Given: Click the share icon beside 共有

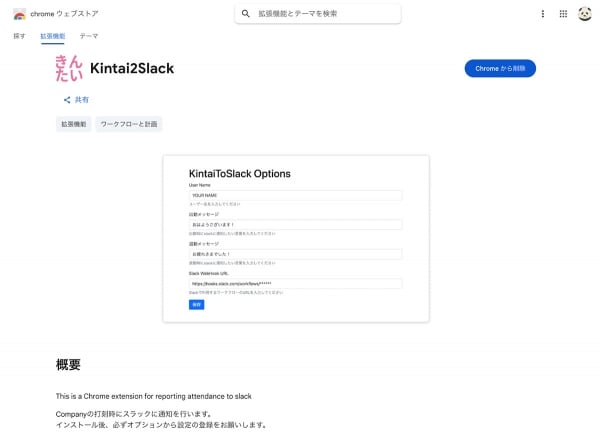Looking at the screenshot, I should coord(67,100).
